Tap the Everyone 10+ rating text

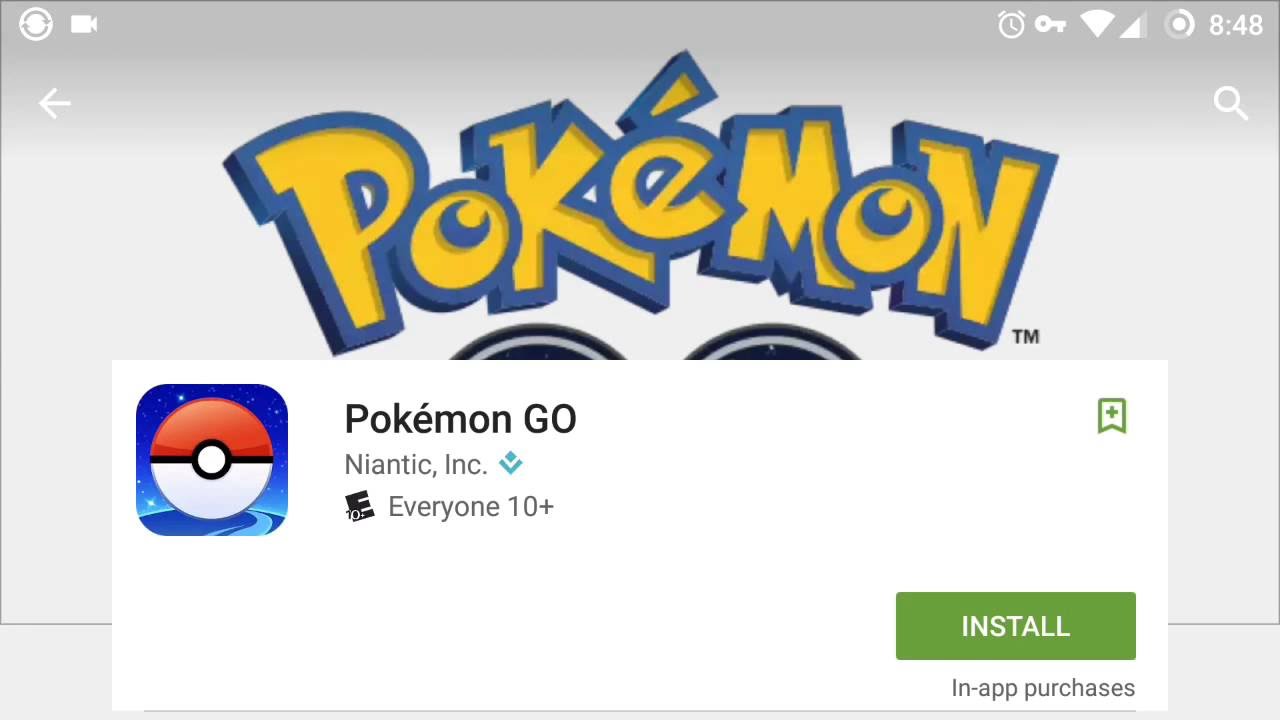(471, 507)
